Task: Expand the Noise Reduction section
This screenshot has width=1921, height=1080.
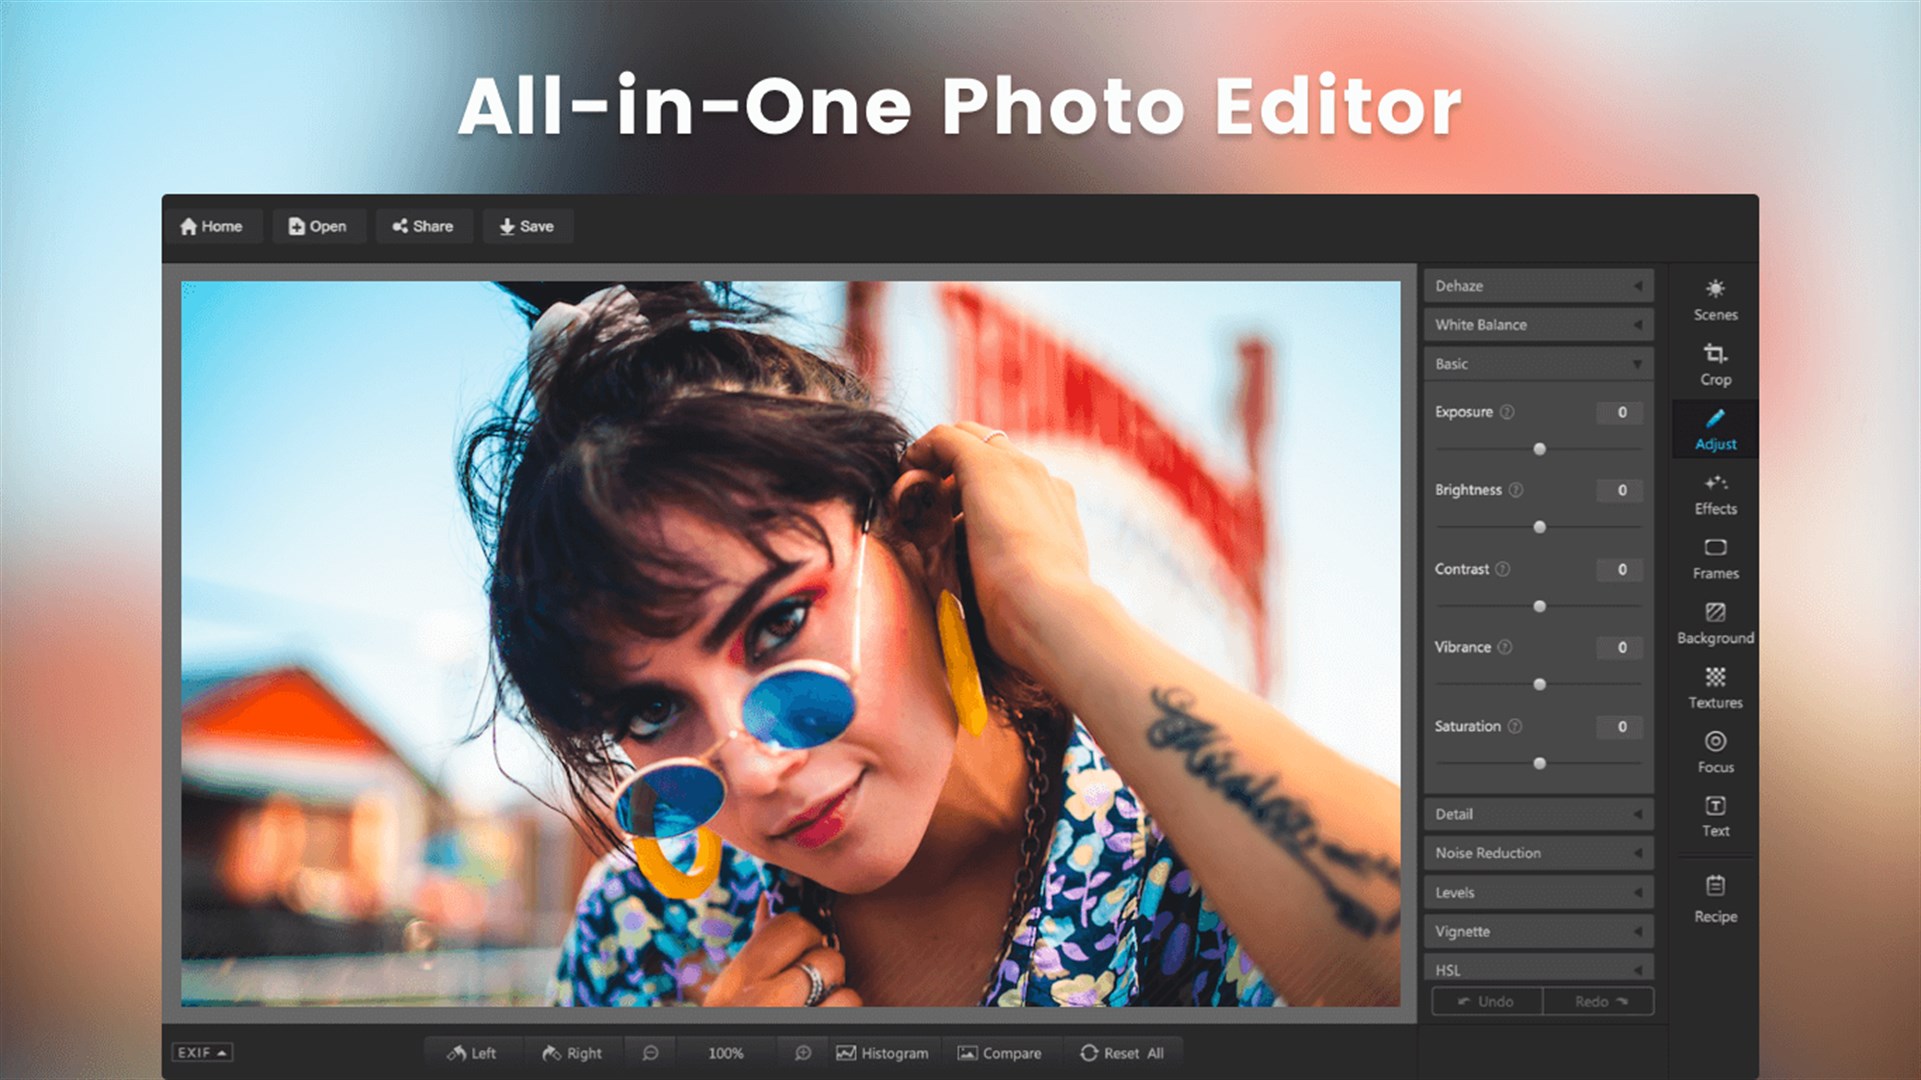Action: coord(1537,852)
